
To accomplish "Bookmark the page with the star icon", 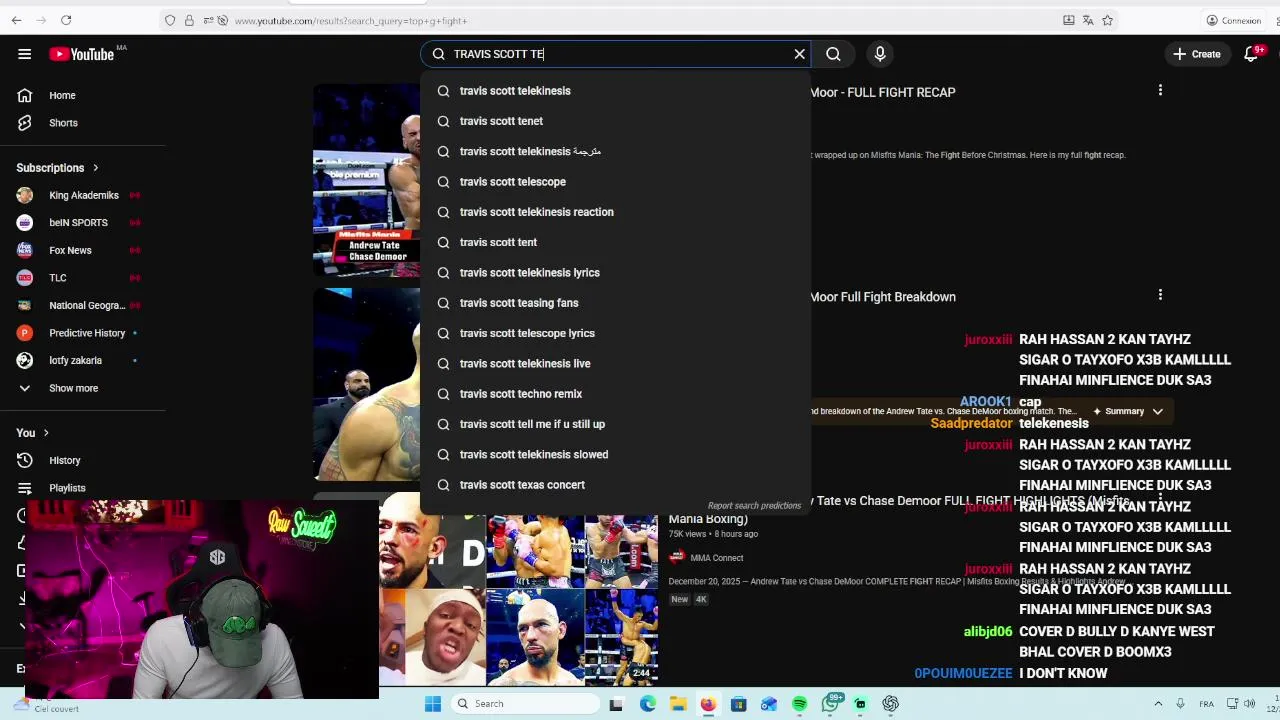I will tap(1107, 20).
